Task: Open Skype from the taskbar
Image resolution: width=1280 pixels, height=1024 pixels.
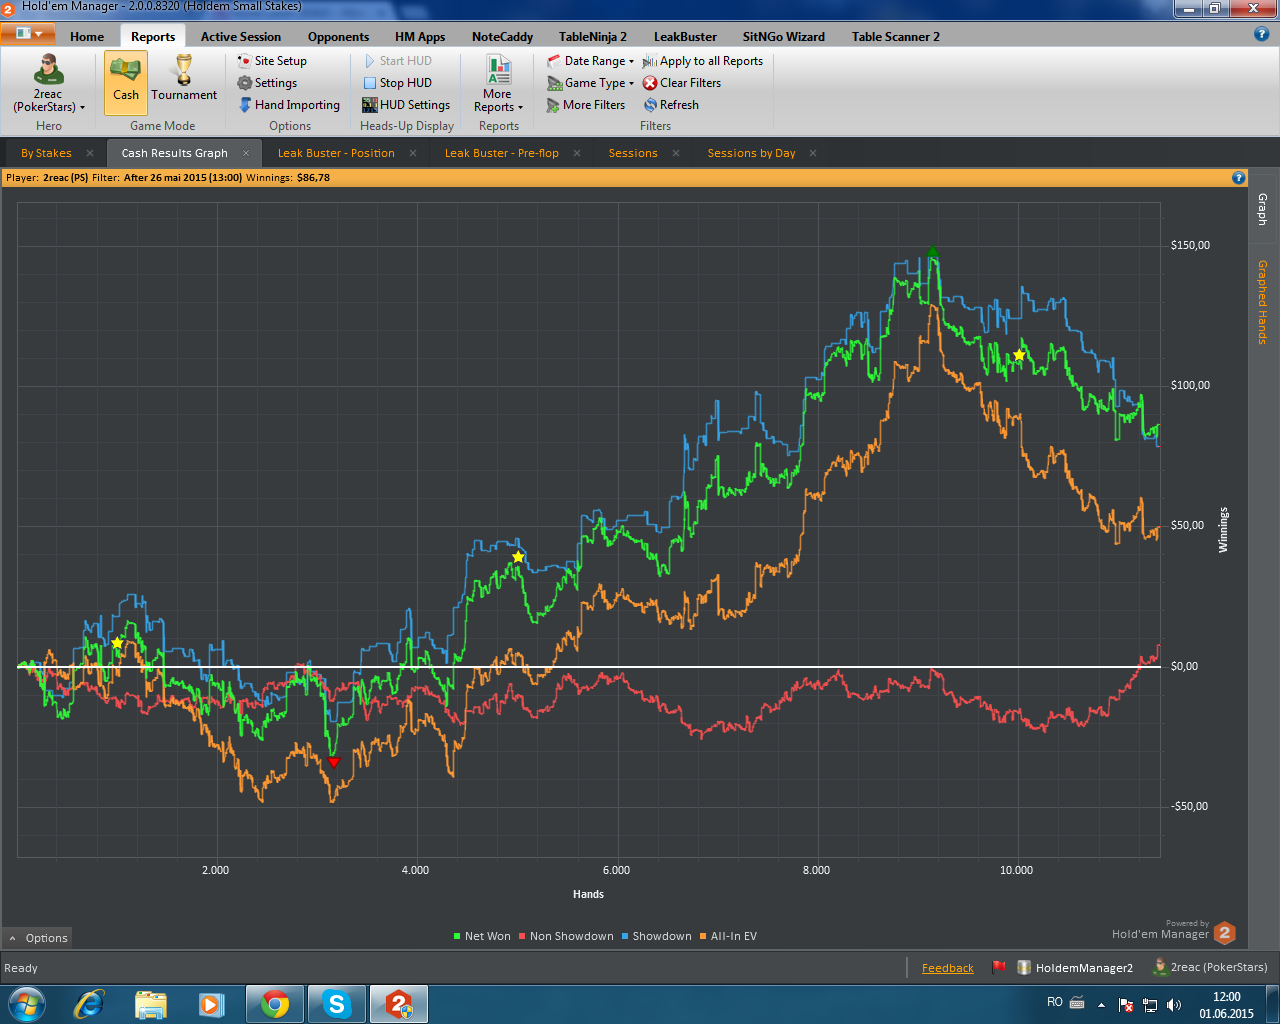Action: (337, 1004)
